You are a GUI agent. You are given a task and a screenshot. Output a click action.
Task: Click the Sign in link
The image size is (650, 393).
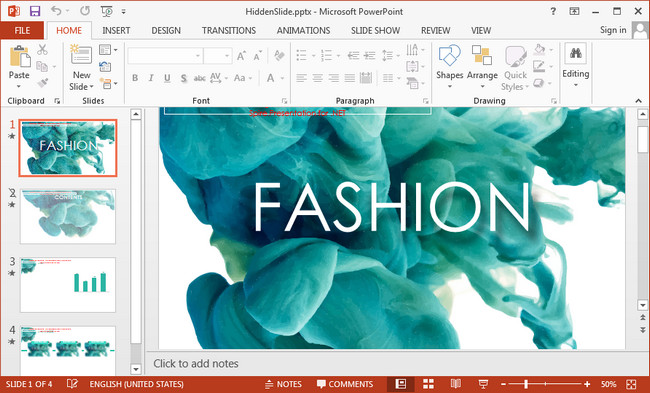pos(613,30)
